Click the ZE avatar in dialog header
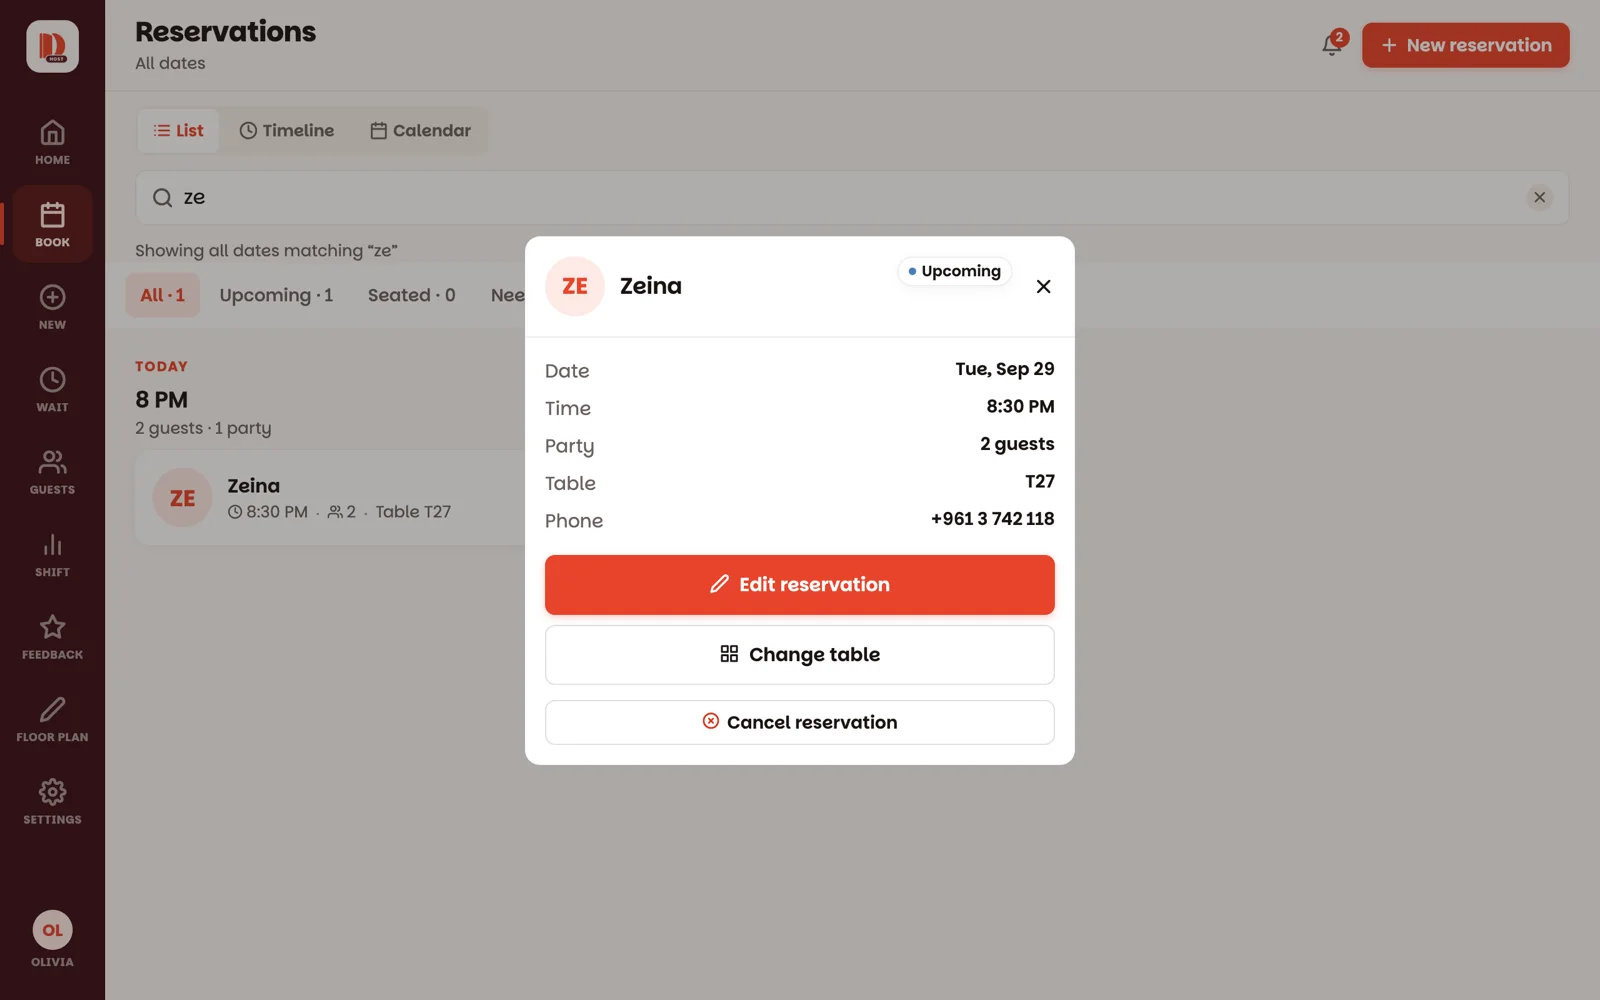The width and height of the screenshot is (1600, 1000). (575, 286)
